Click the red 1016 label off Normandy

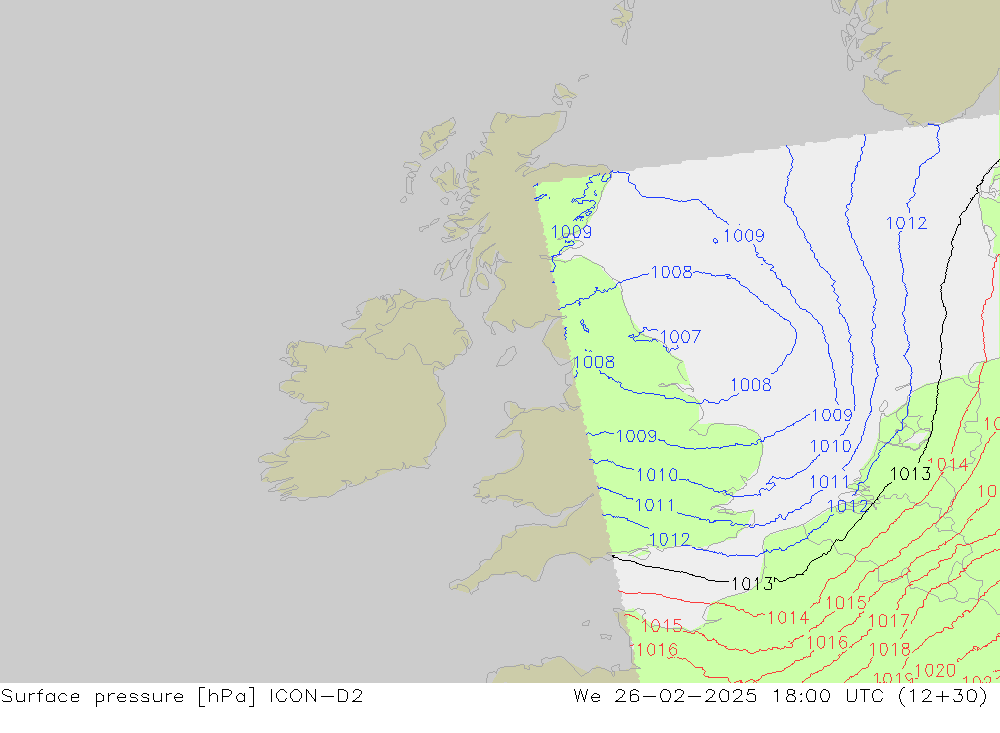coord(657,650)
